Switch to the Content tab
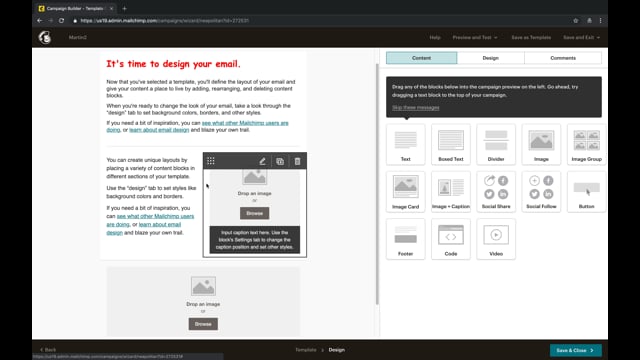 click(x=422, y=58)
